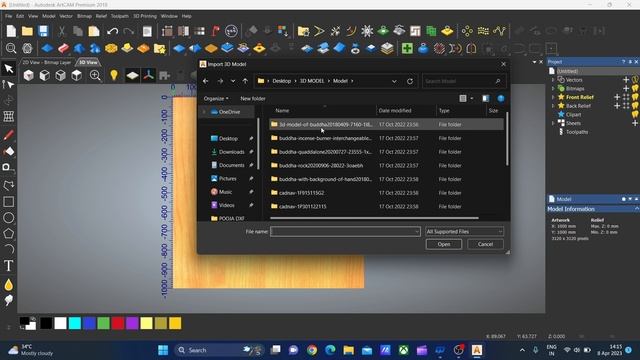Click the Open folder icon in toolbar

[x=27, y=31]
